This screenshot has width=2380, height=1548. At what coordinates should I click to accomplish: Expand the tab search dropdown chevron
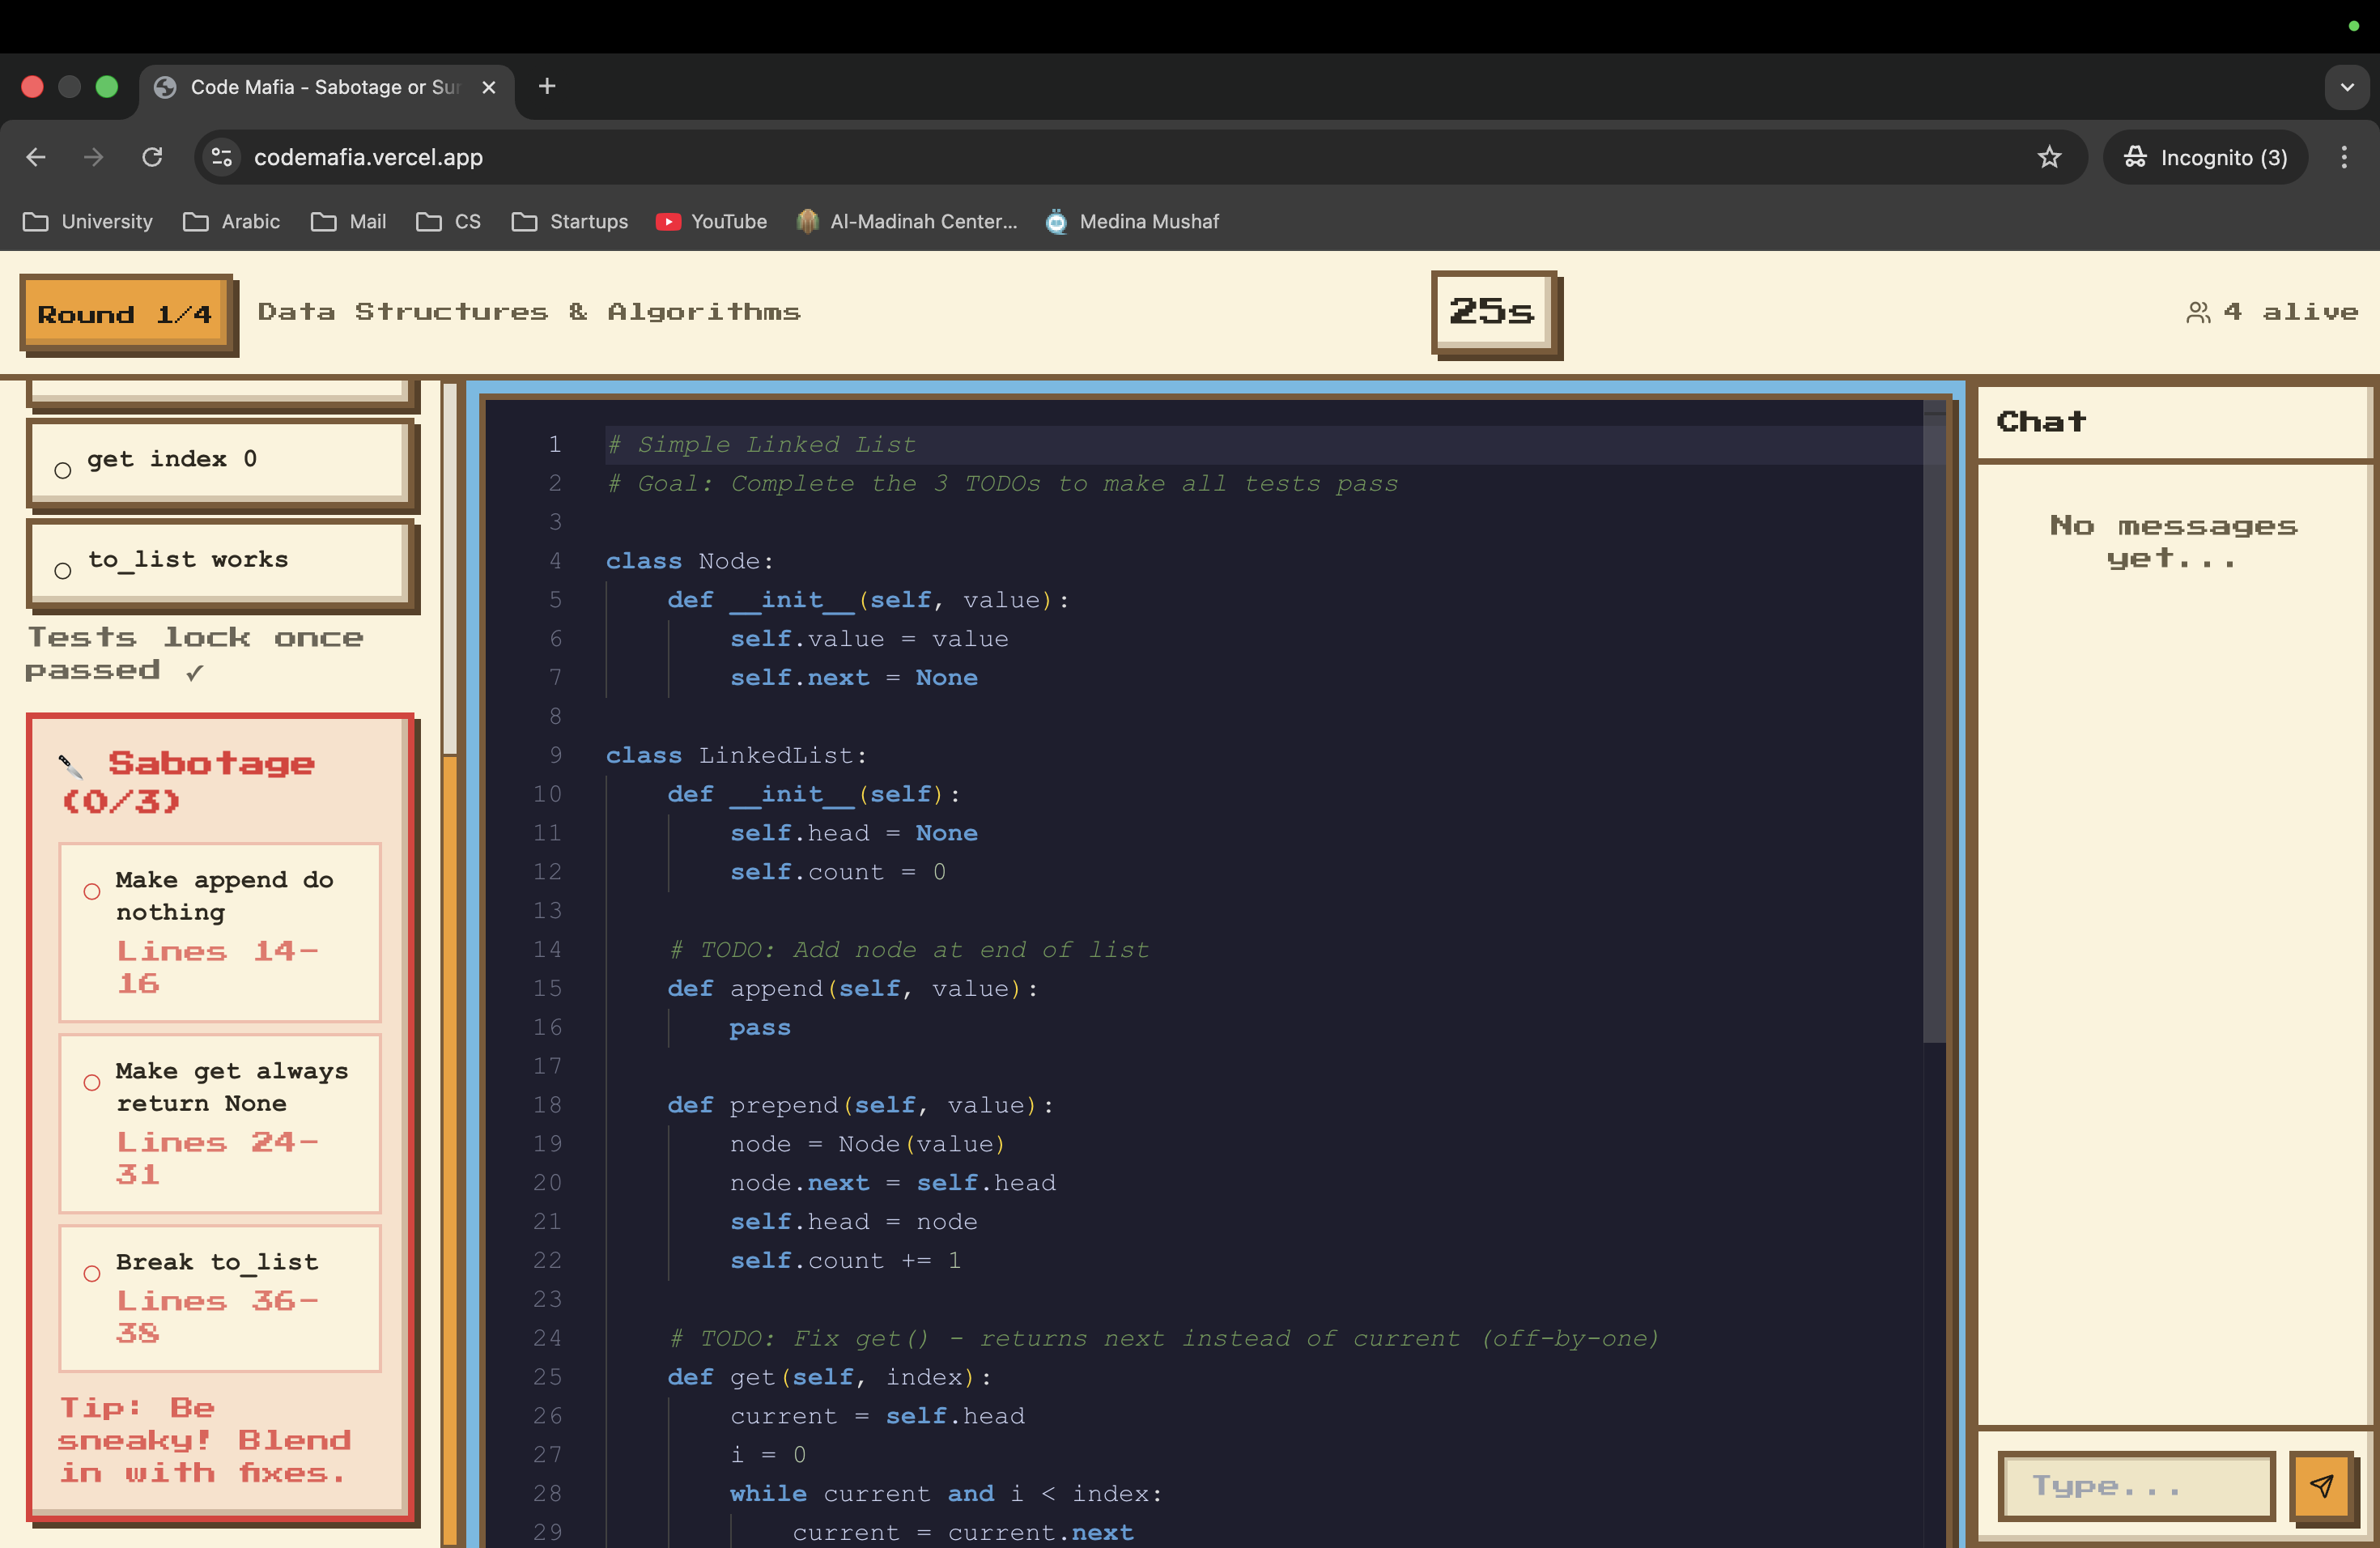tap(2346, 87)
